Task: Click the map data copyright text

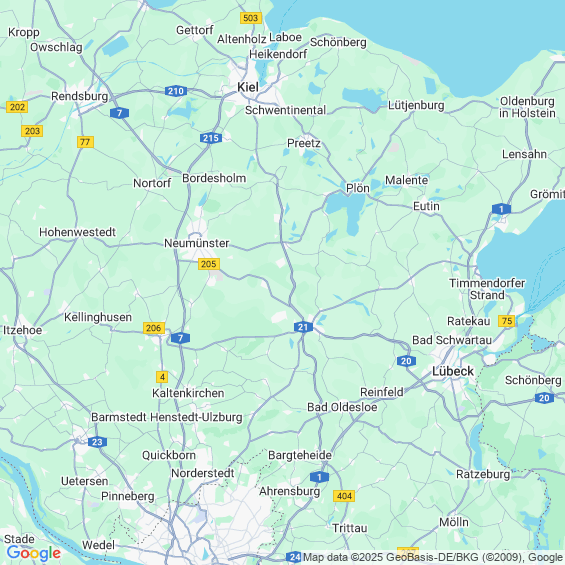Action: coord(433,557)
